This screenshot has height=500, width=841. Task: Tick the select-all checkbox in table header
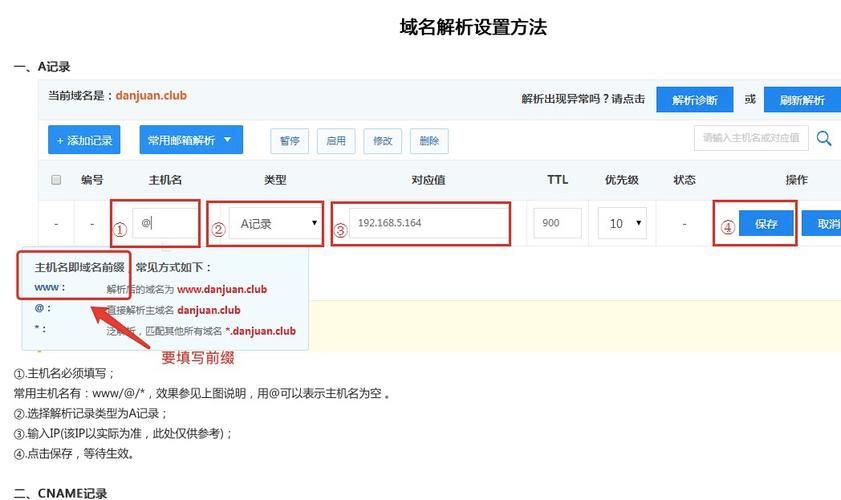[56, 180]
